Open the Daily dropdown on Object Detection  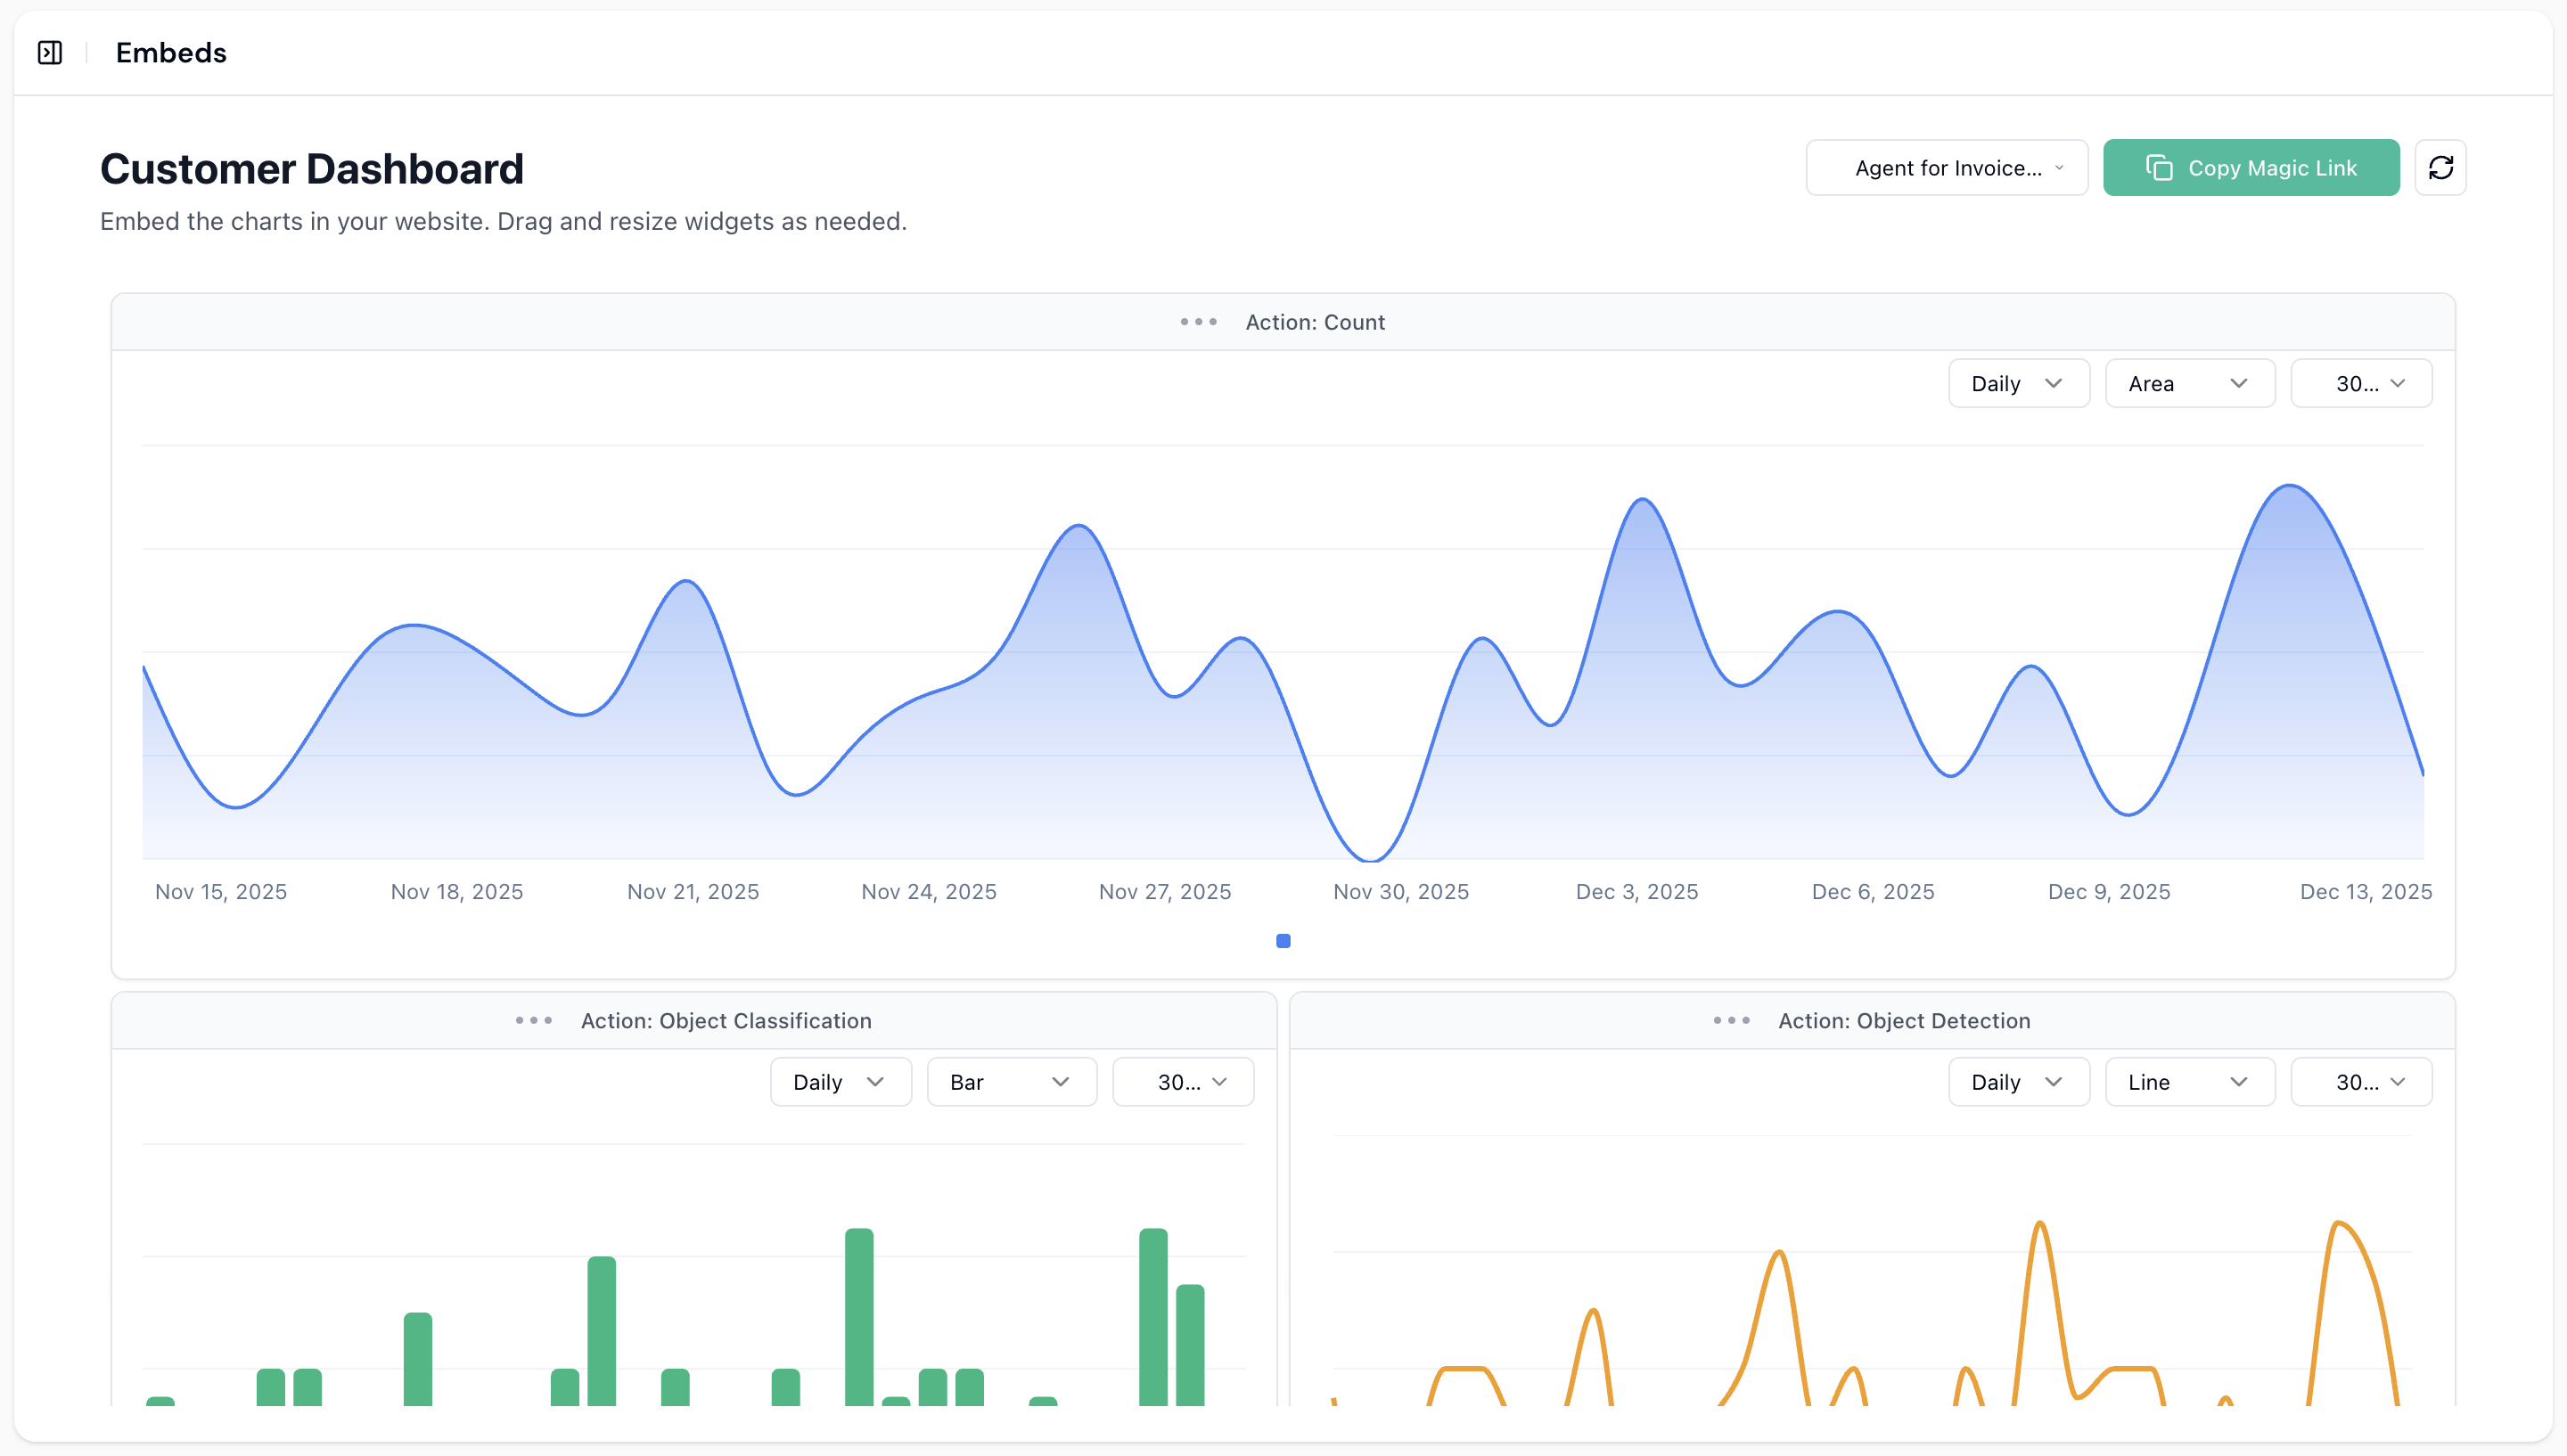pyautogui.click(x=2018, y=1081)
